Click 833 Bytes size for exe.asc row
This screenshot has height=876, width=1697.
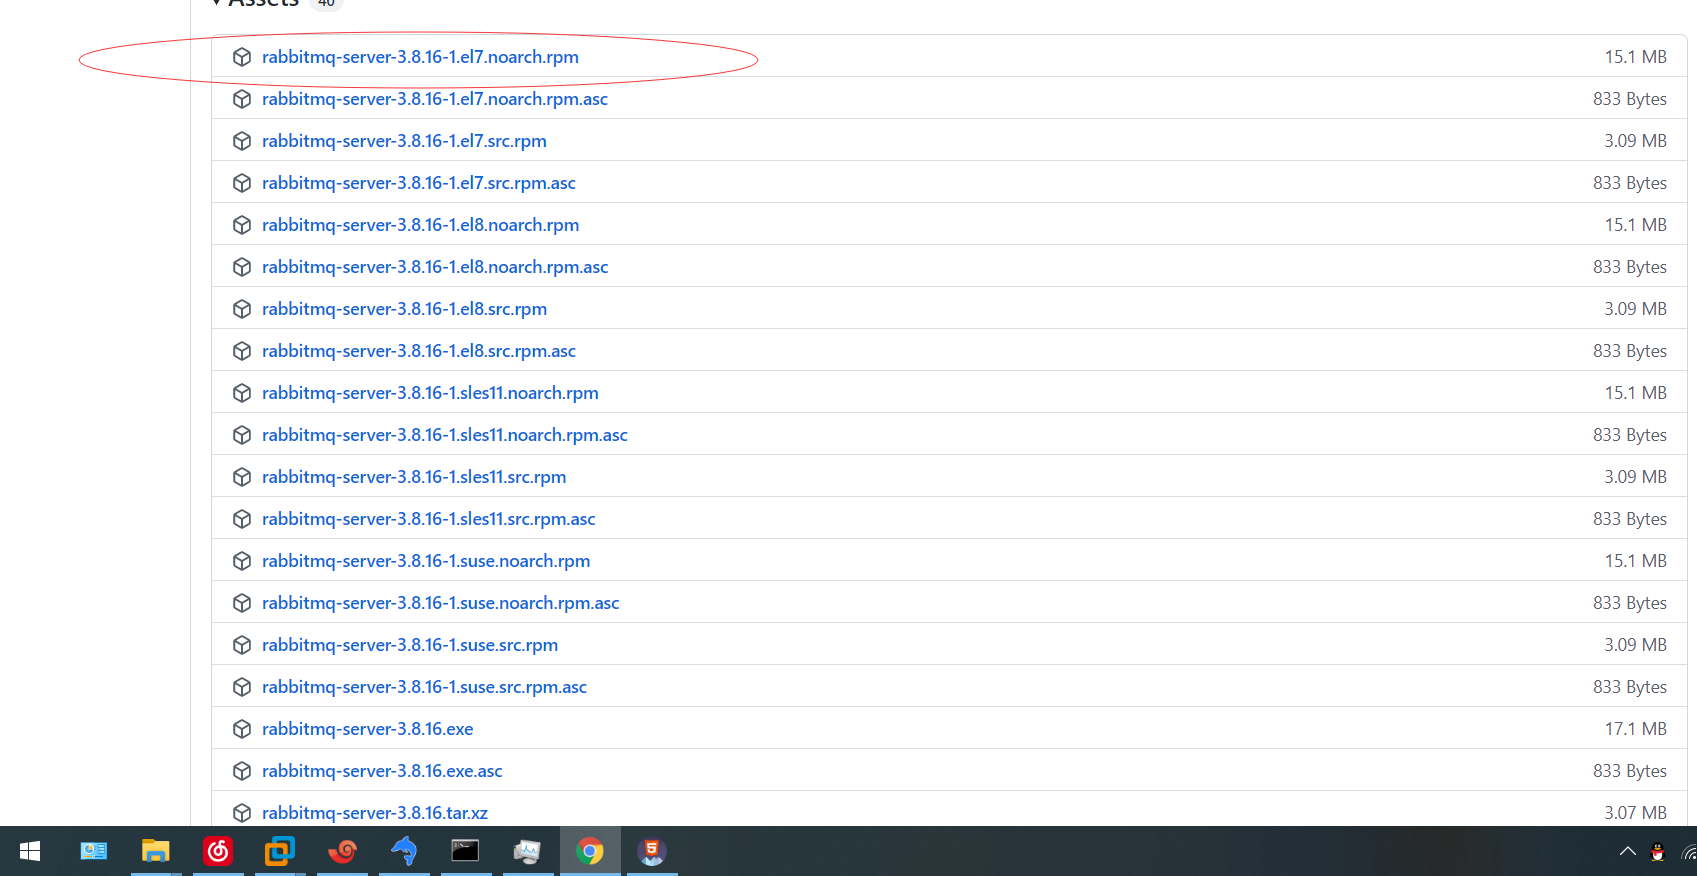point(1630,771)
